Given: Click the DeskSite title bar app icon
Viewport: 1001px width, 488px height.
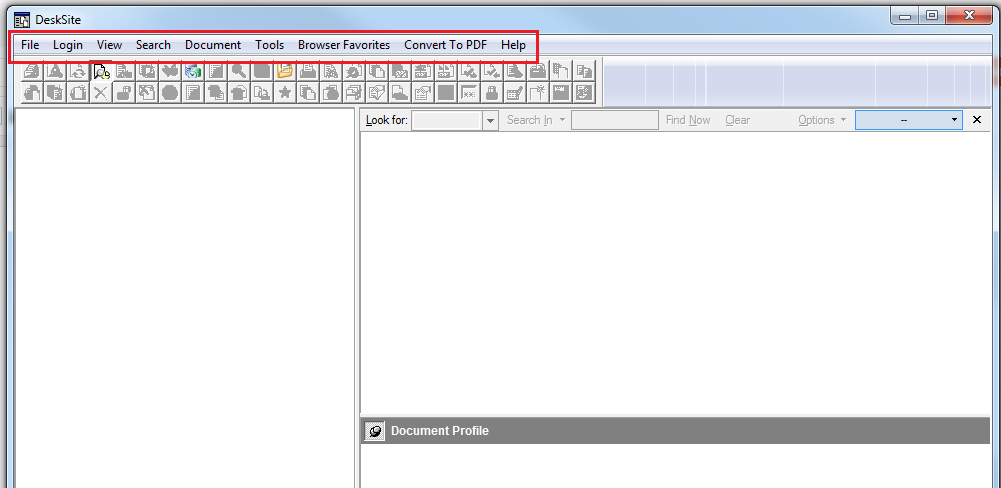Looking at the screenshot, I should 22,20.
